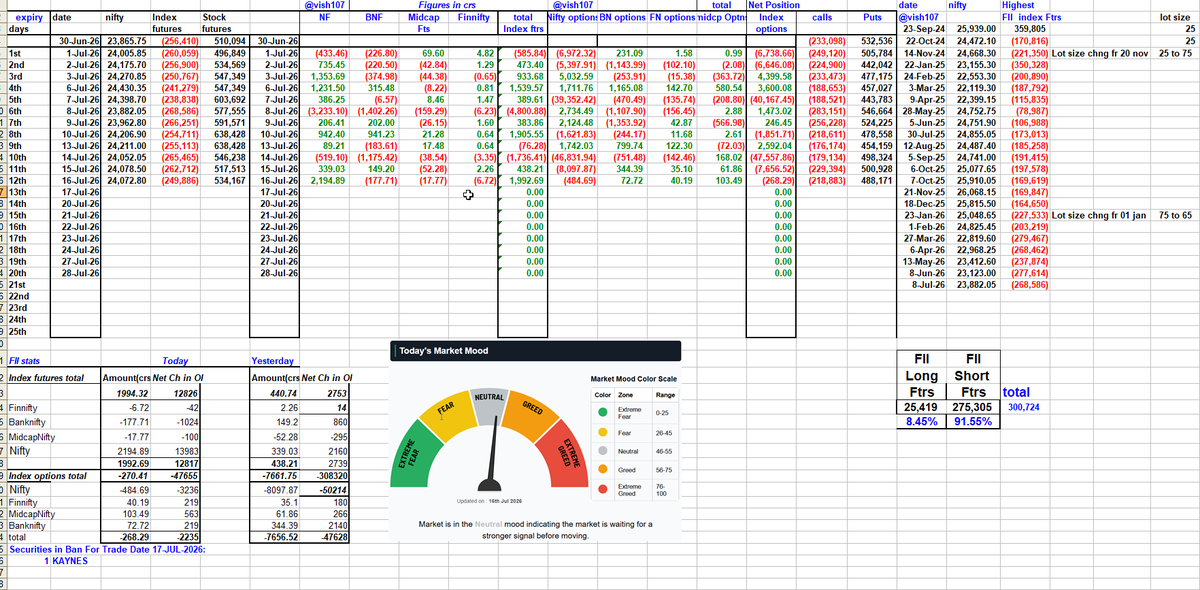
Task: Click today's index options total -270.41
Action: [x=133, y=475]
